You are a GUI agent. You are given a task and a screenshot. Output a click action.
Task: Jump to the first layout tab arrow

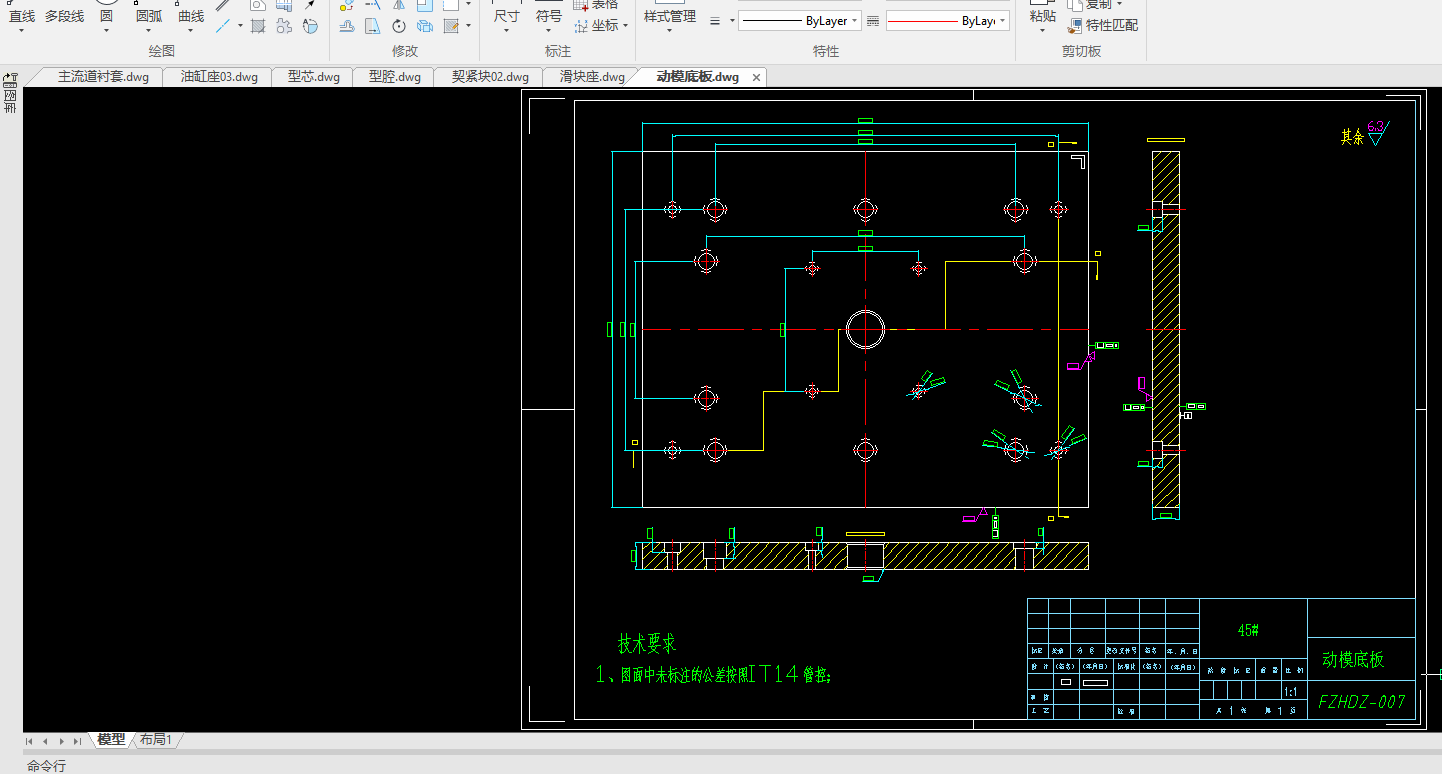click(29, 741)
